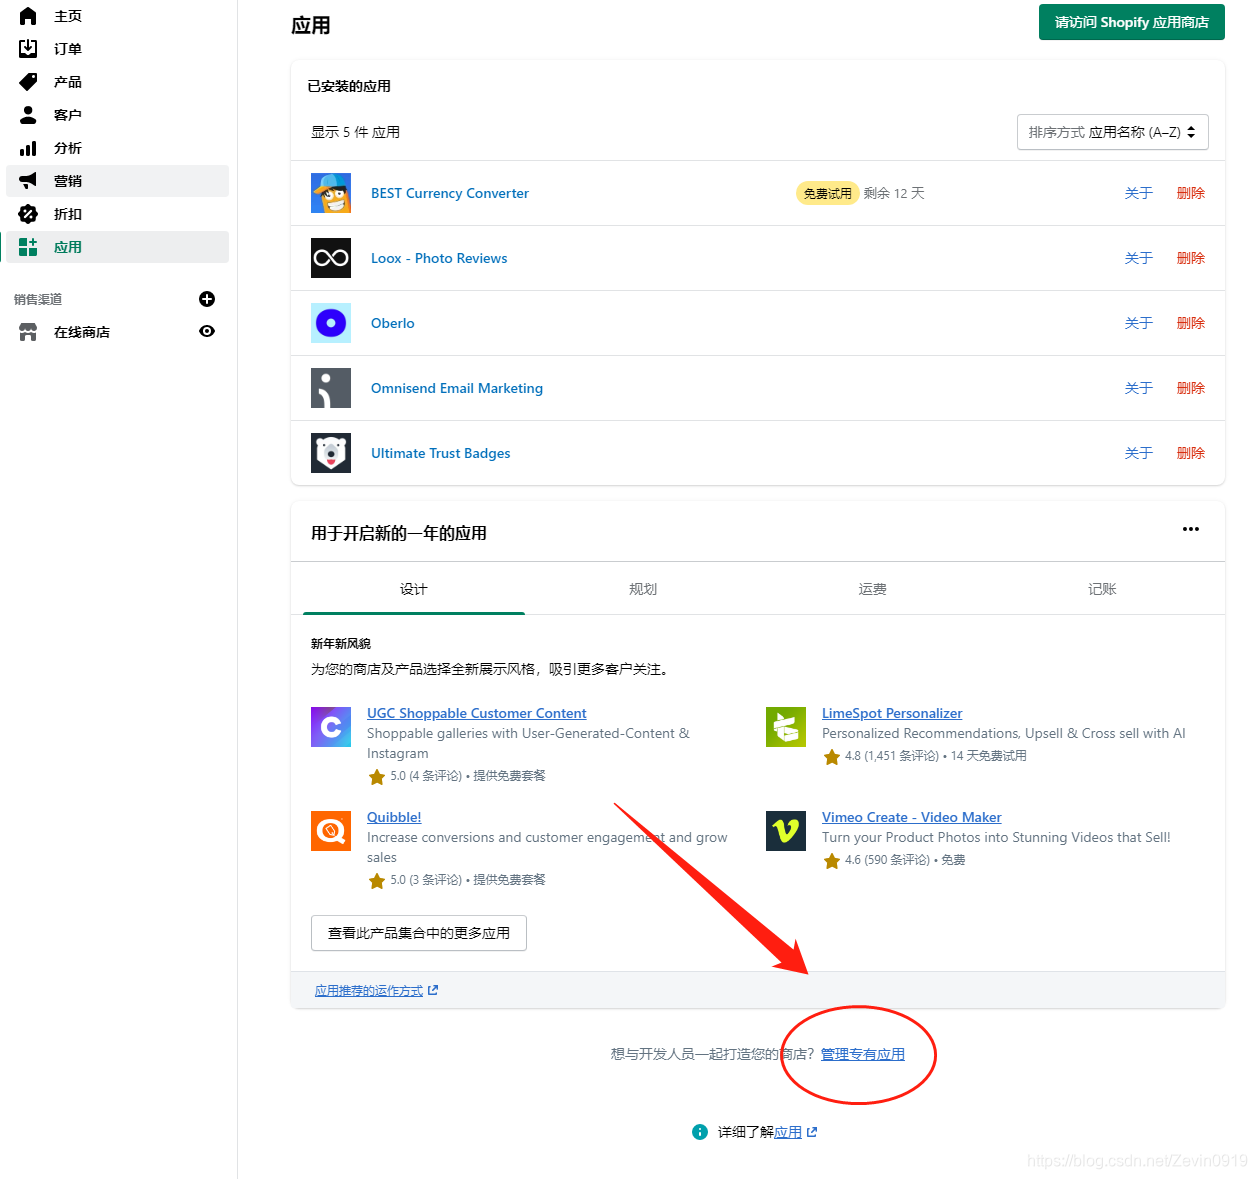
Task: Open LimeSpot Personalizer link
Action: [x=892, y=713]
